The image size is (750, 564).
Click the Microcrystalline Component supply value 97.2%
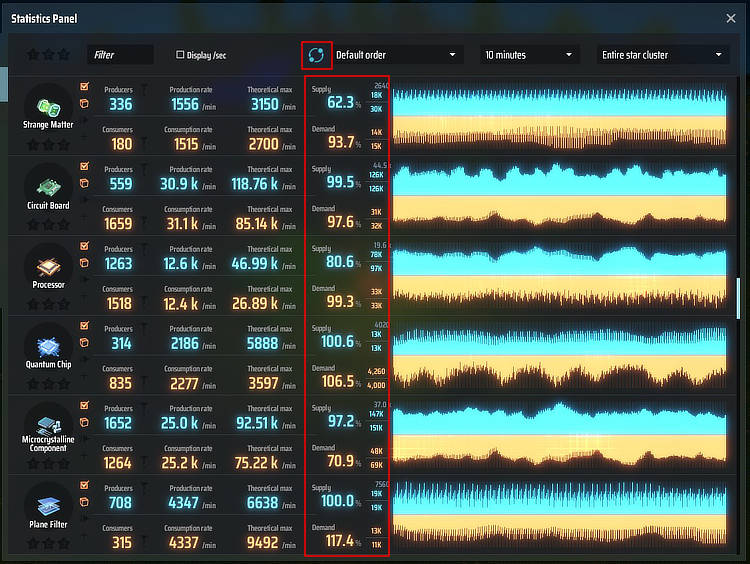(x=344, y=421)
